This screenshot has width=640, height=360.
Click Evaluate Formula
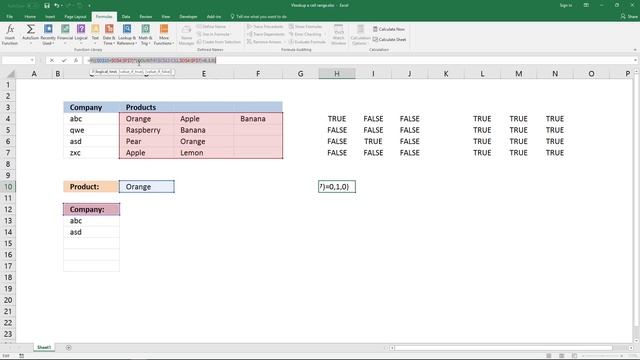pos(307,42)
